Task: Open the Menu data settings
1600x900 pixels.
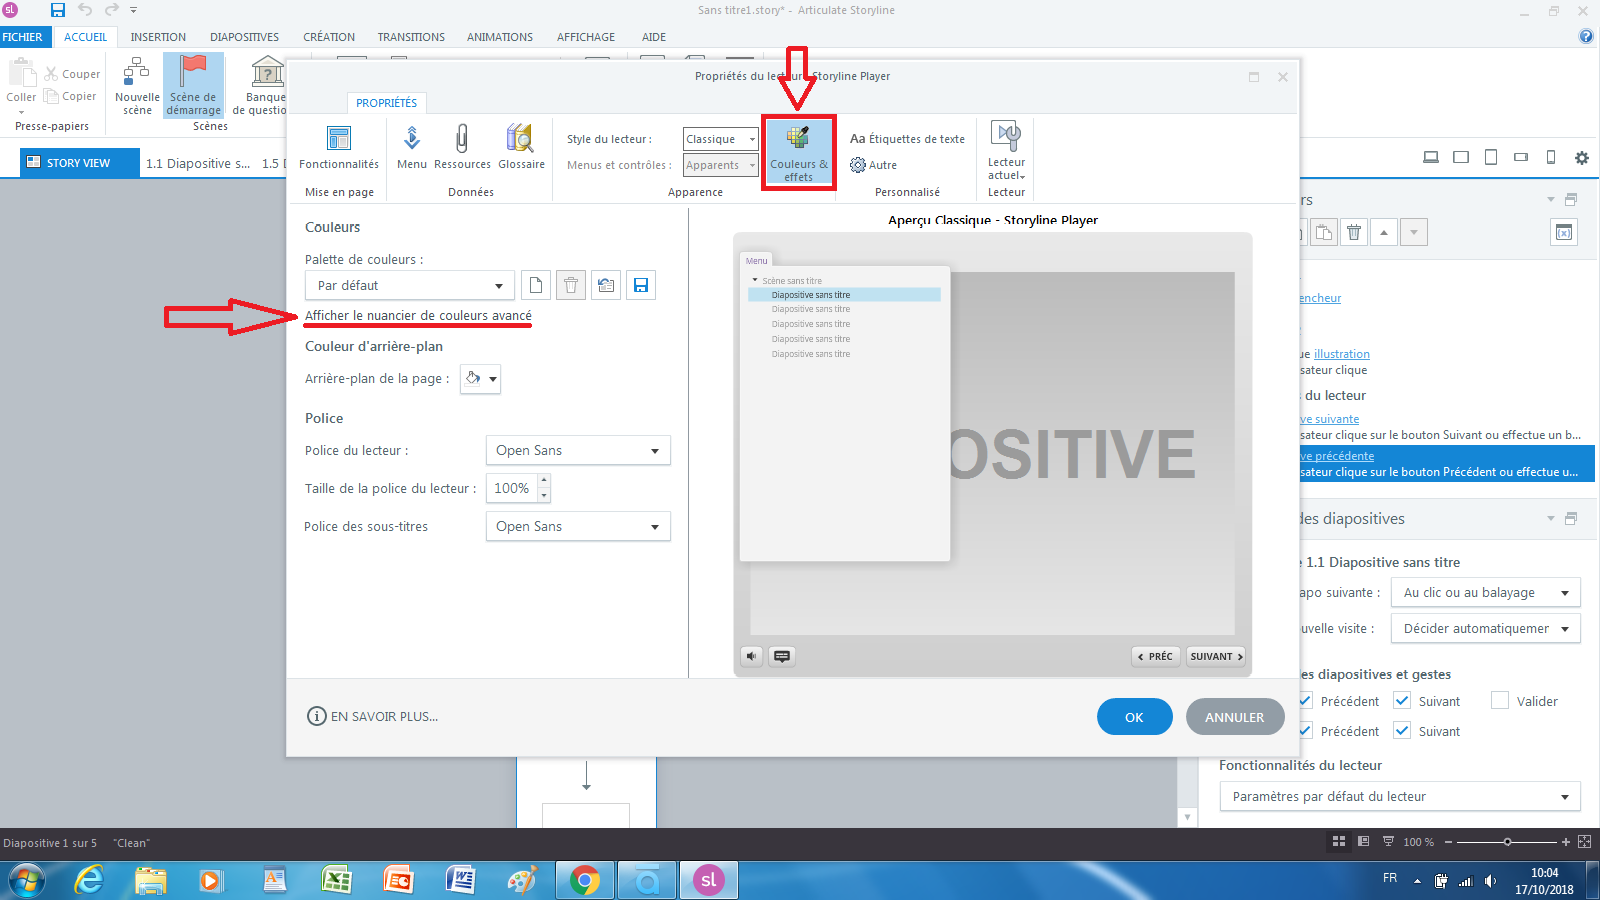Action: 412,147
